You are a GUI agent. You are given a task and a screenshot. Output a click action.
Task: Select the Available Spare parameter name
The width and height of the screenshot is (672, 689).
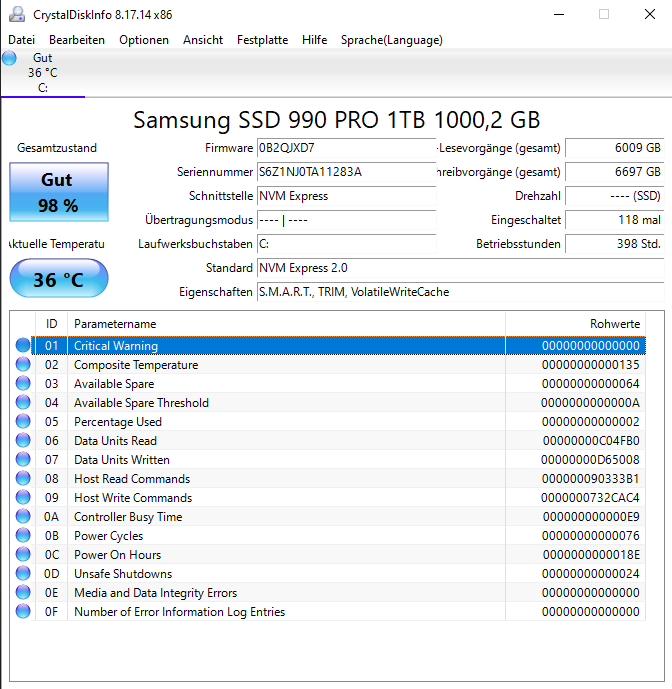114,384
